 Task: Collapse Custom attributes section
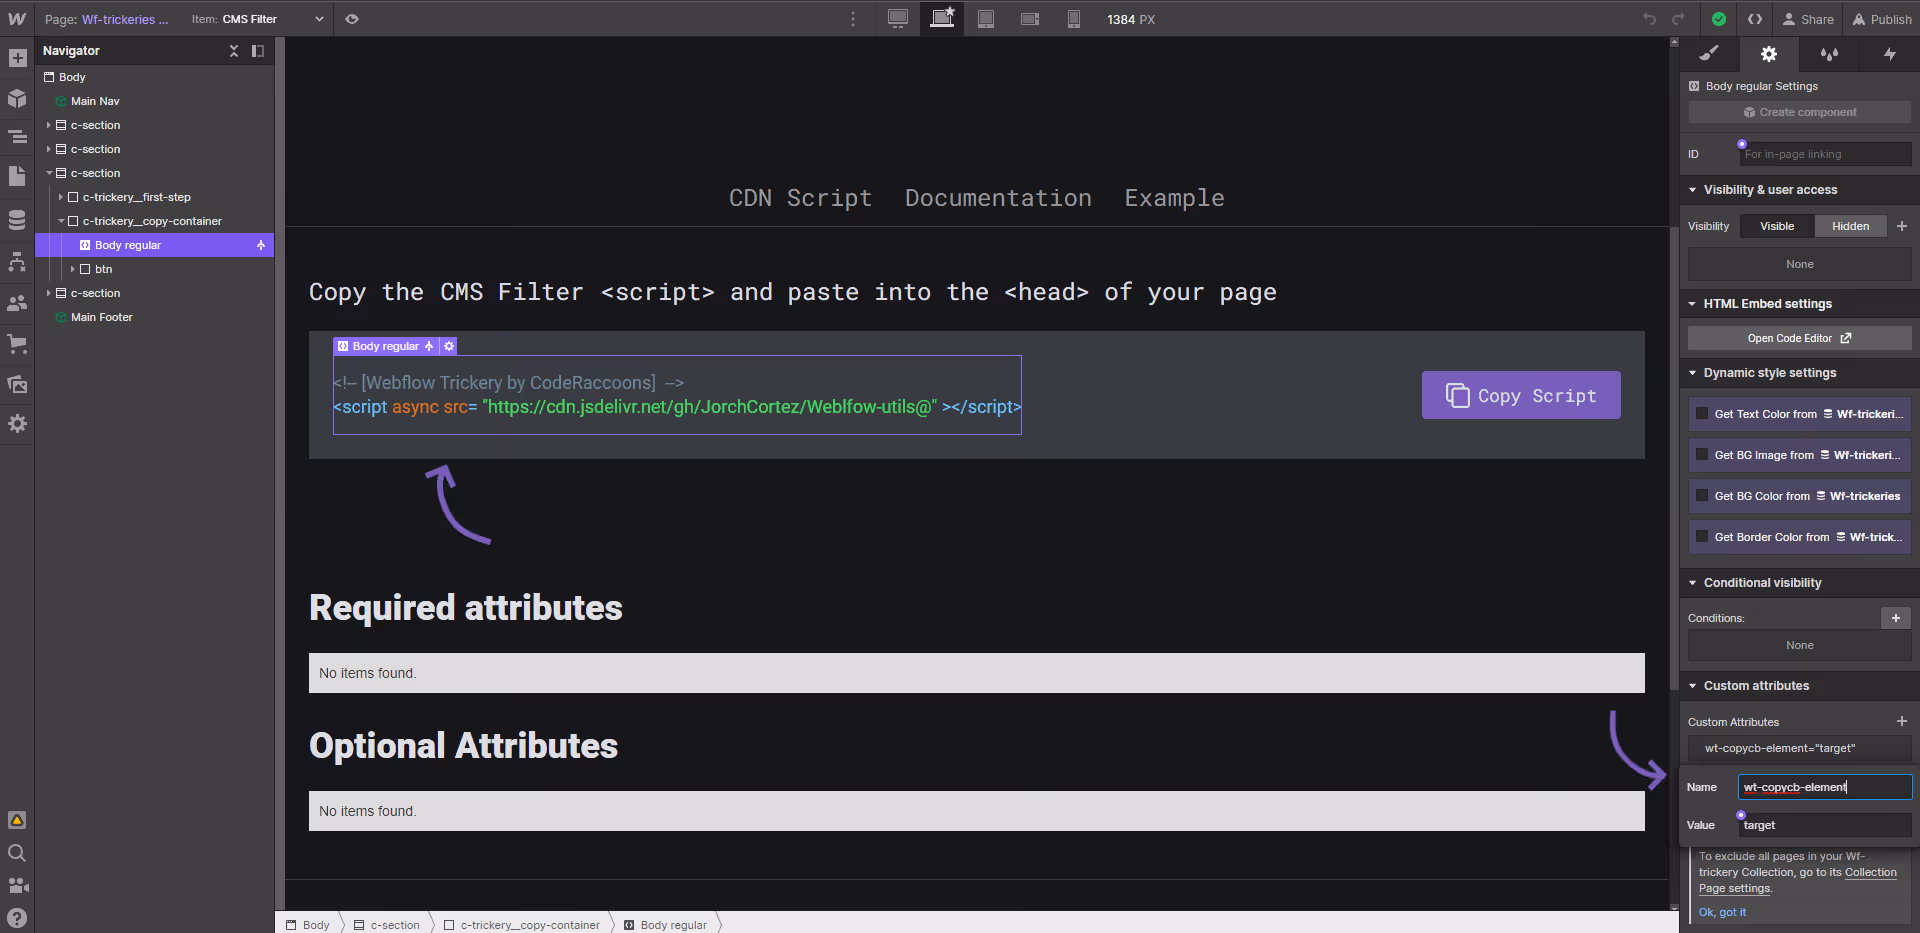tap(1693, 686)
